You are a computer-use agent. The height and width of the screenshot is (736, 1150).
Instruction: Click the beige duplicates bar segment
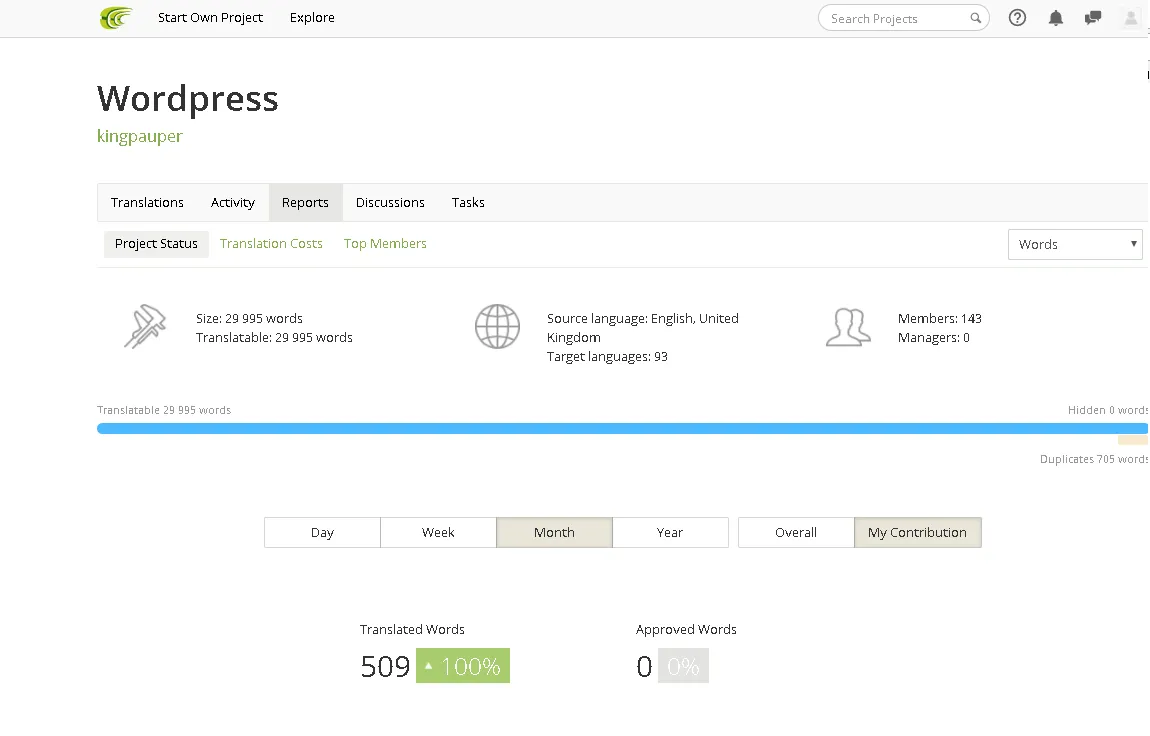[x=1132, y=440]
